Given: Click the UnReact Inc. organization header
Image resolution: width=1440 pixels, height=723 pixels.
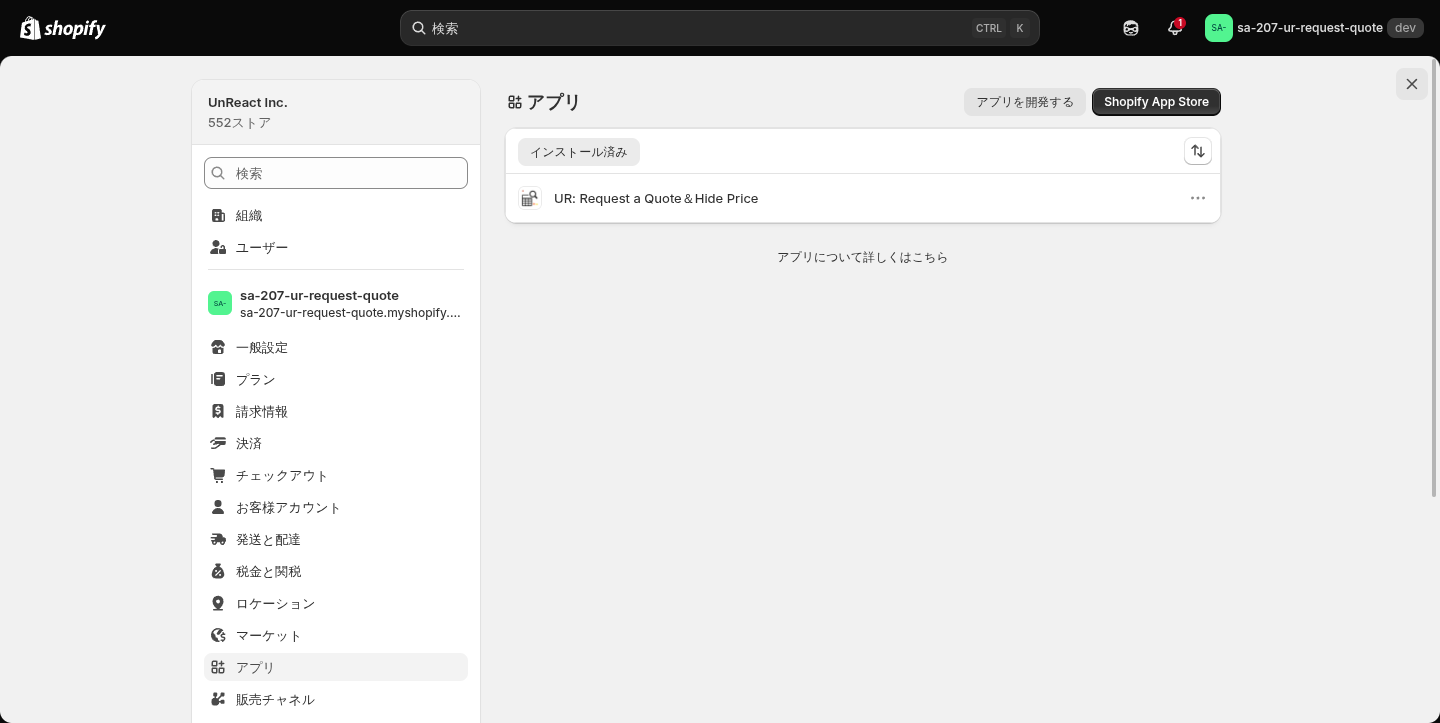Looking at the screenshot, I should (336, 112).
